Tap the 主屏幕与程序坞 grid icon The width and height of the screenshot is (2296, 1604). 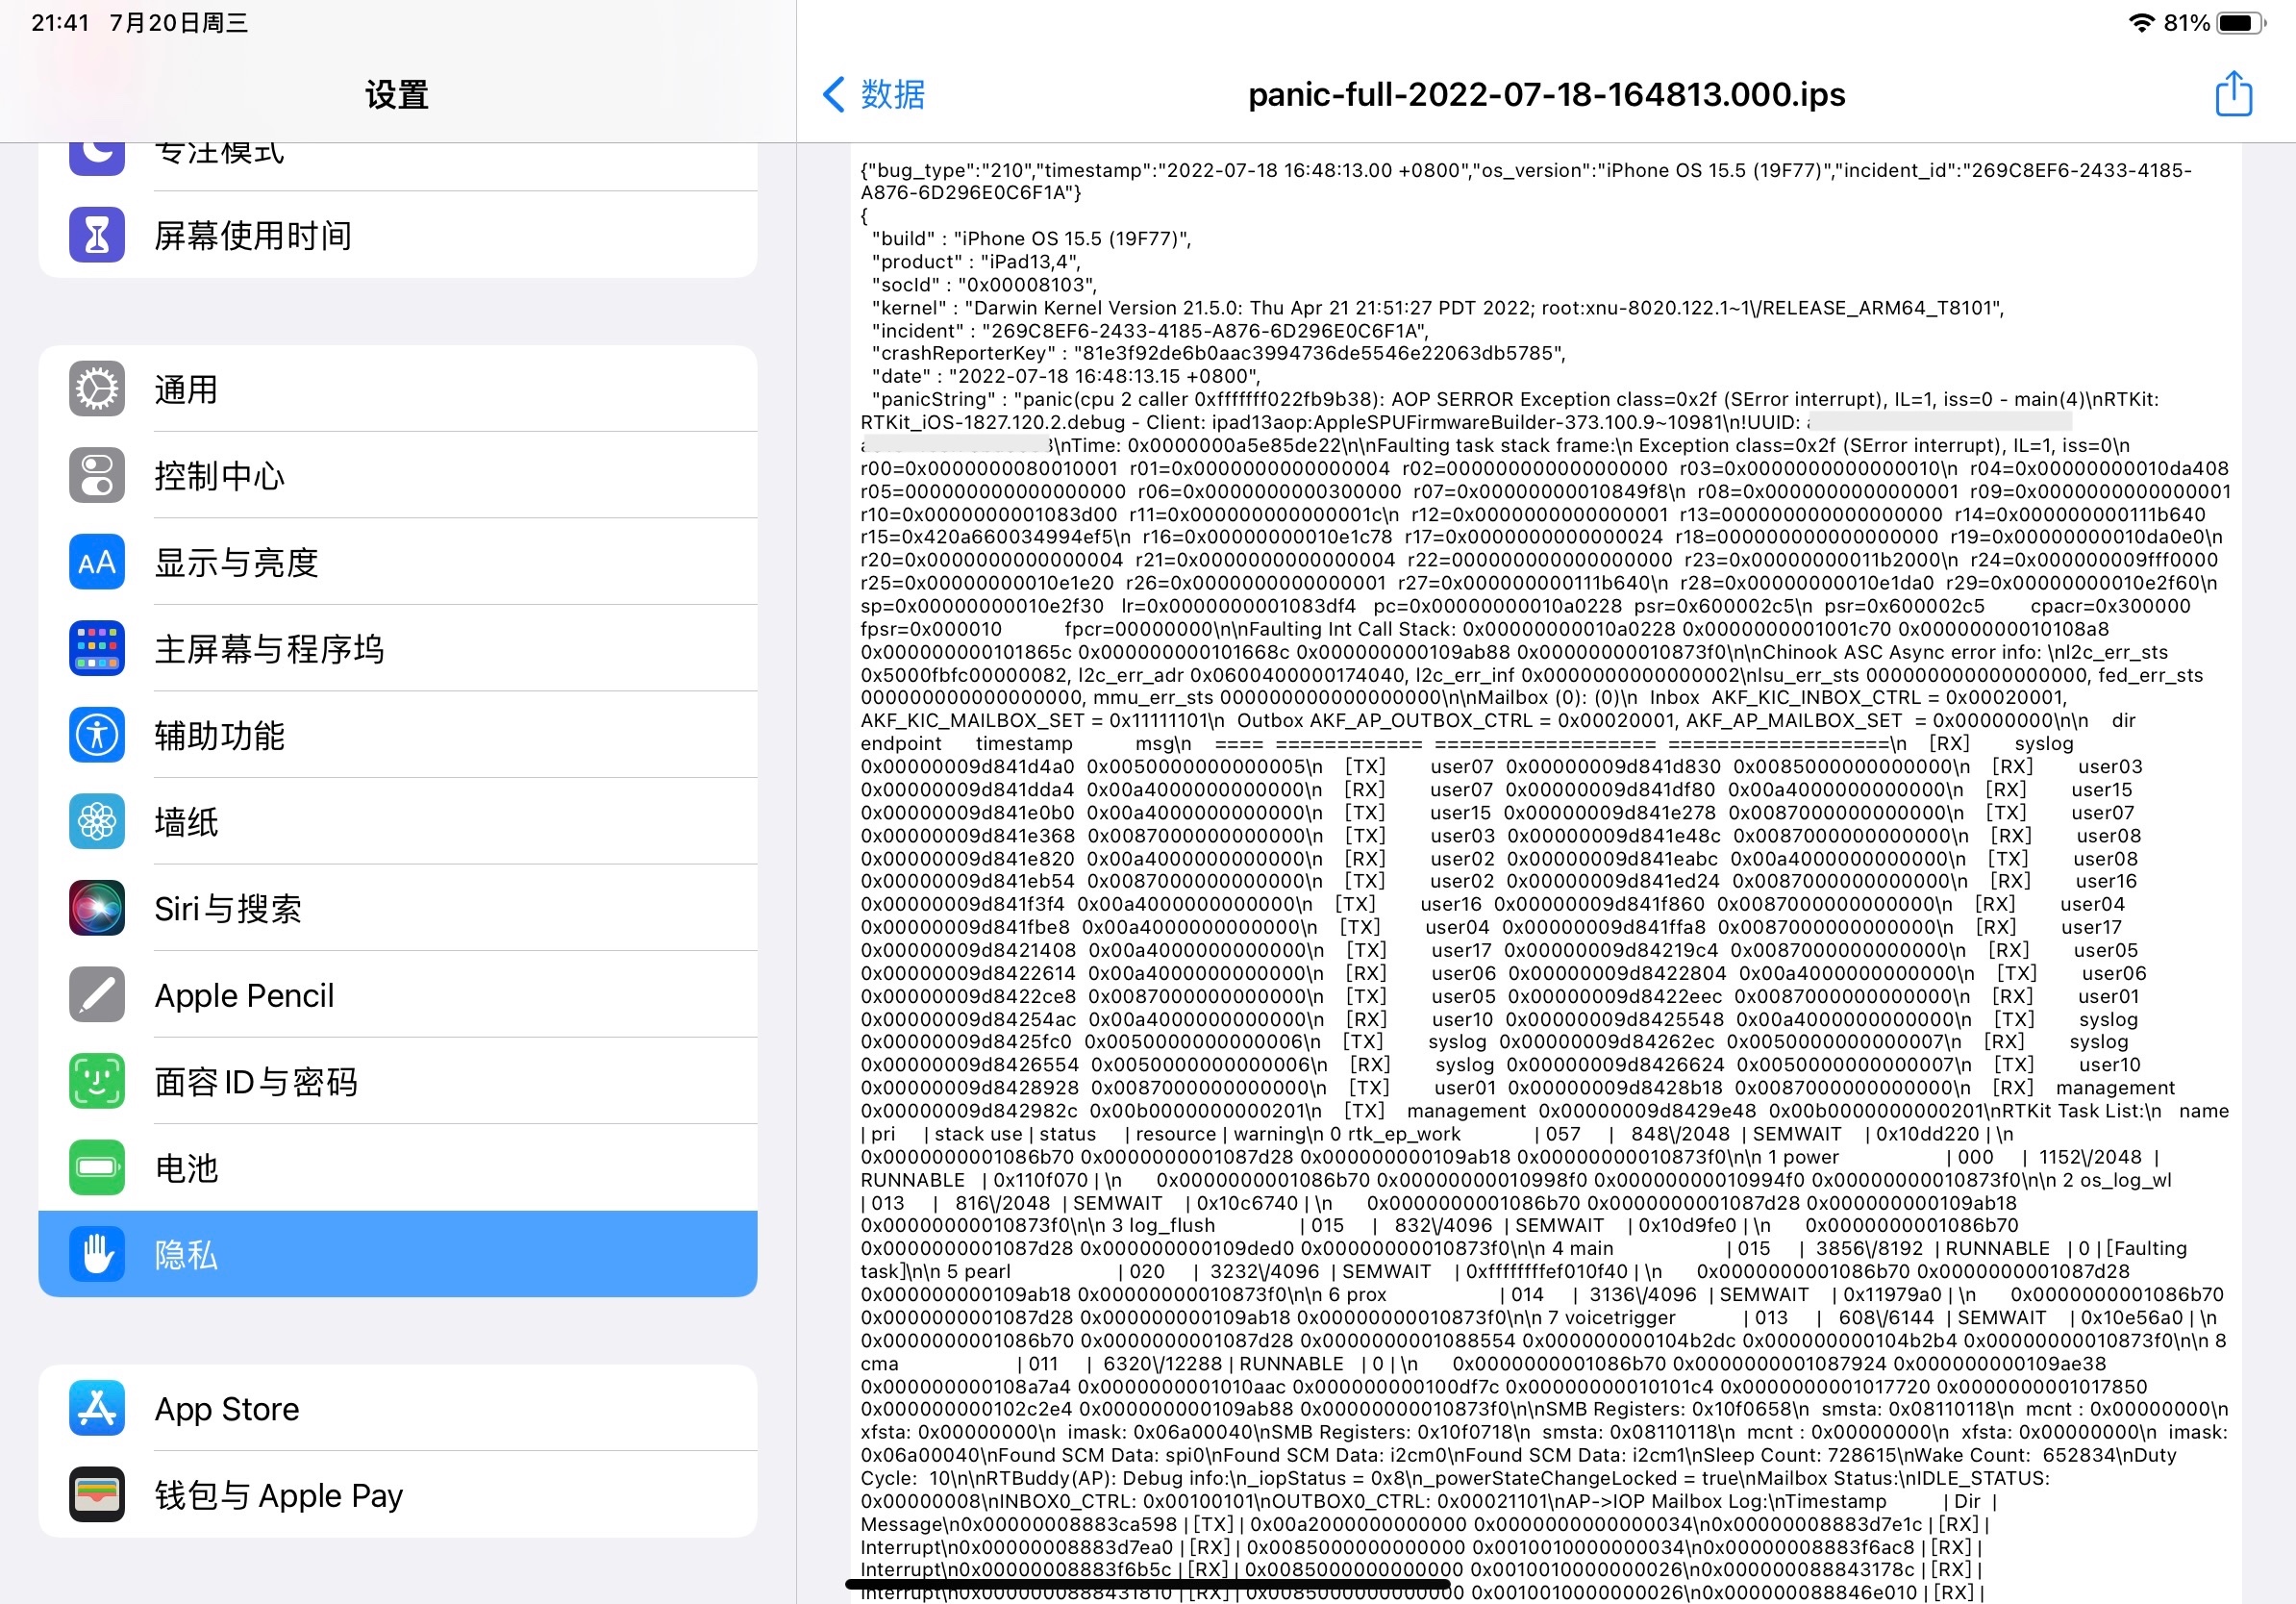coord(97,648)
